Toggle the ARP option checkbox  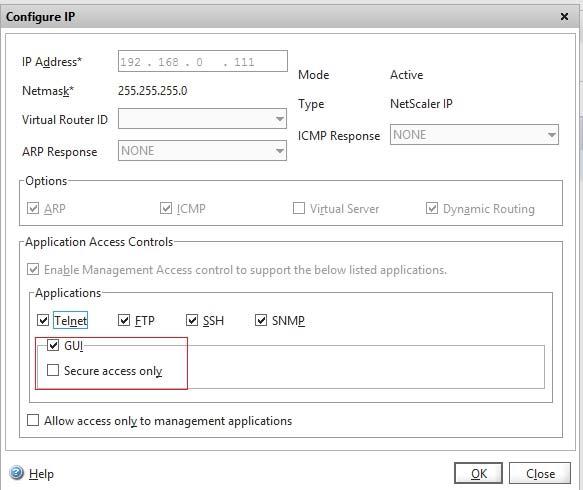pyautogui.click(x=33, y=208)
